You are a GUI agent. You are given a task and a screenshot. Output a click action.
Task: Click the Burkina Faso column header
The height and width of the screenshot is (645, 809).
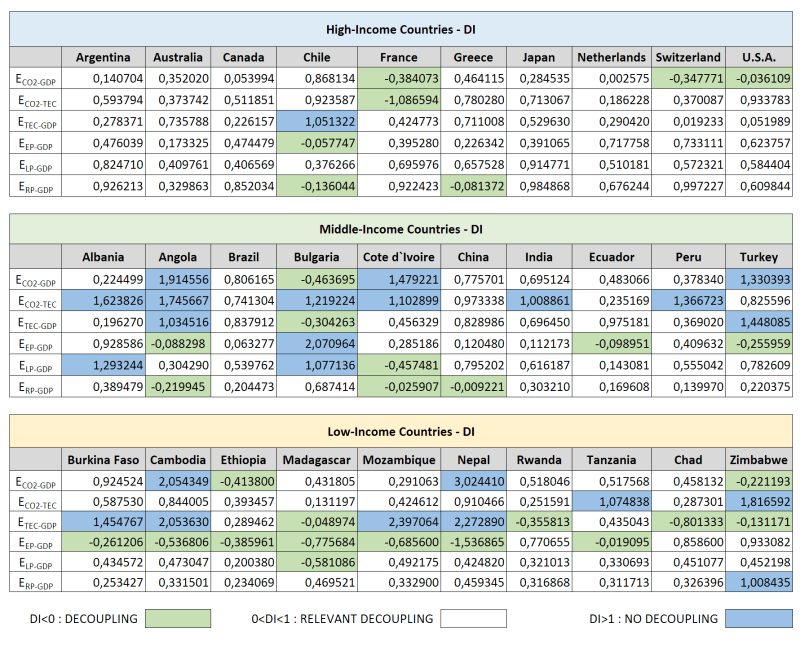tap(102, 460)
